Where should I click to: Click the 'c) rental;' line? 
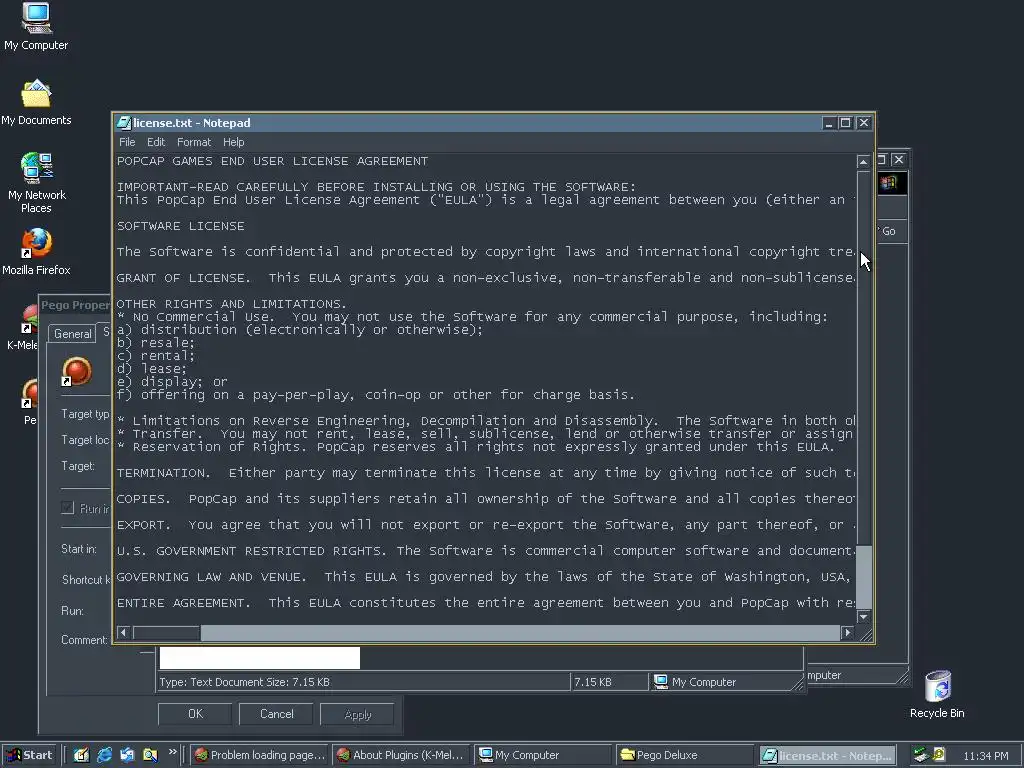pyautogui.click(x=155, y=356)
